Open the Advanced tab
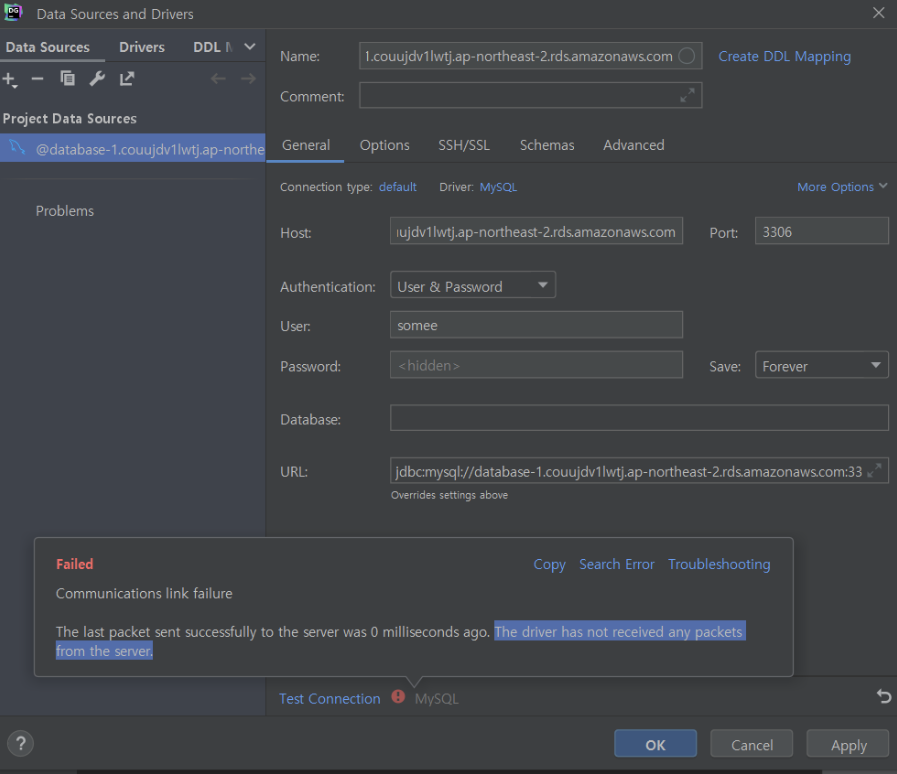The height and width of the screenshot is (774, 897). (633, 145)
